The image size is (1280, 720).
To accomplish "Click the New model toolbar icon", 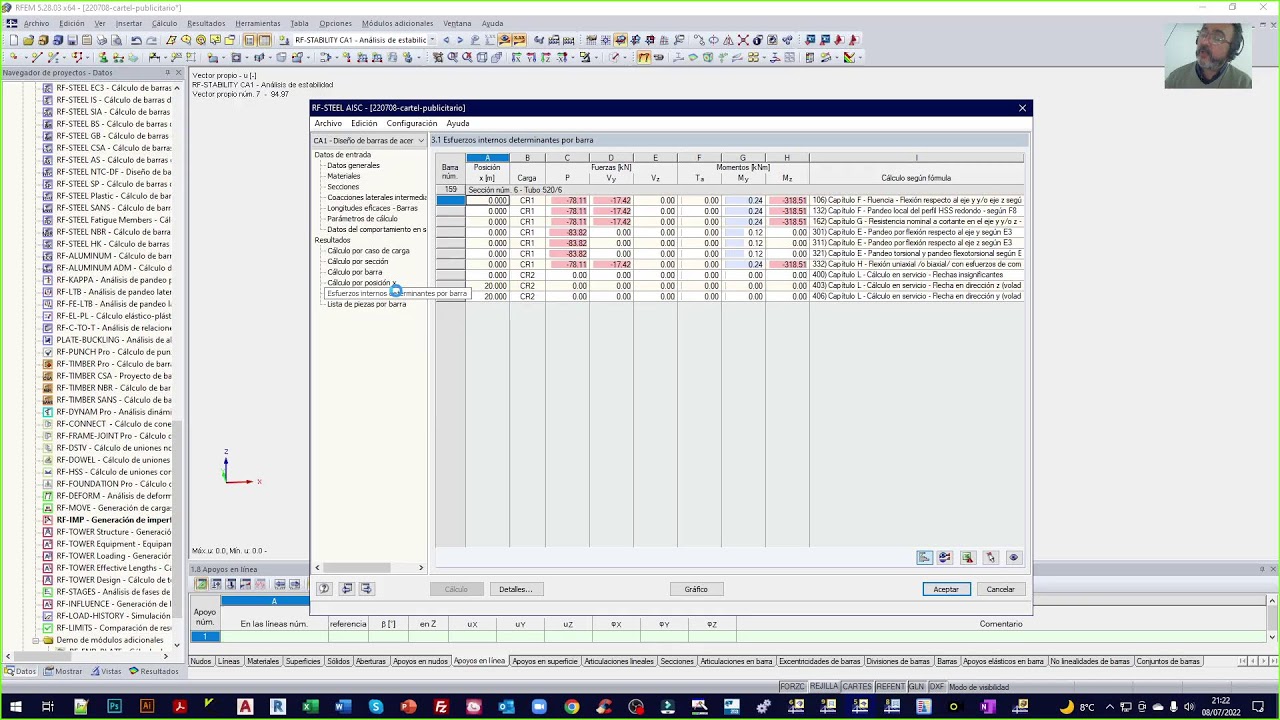I will click(x=14, y=40).
